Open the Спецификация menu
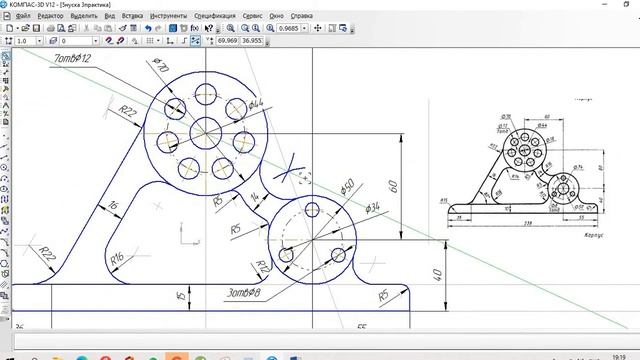This screenshot has width=640, height=360. click(215, 16)
